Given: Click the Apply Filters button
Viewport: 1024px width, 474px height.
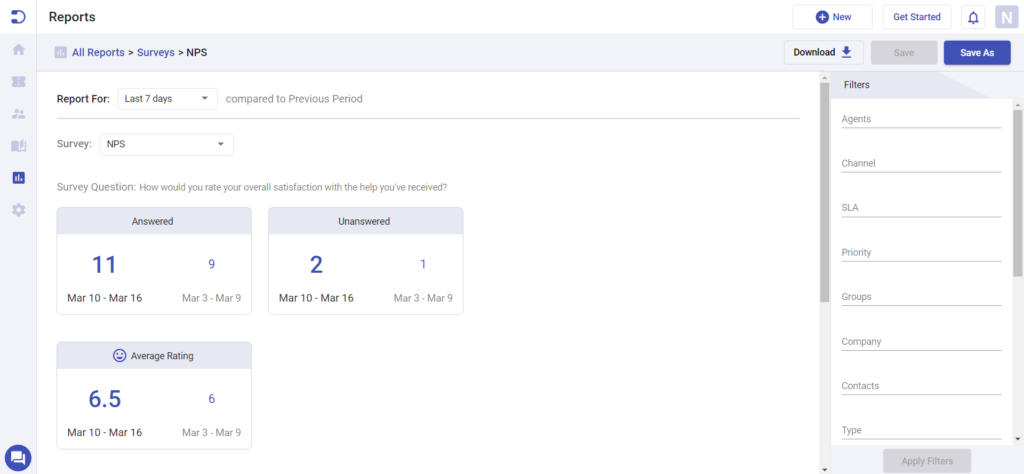Looking at the screenshot, I should pos(927,461).
